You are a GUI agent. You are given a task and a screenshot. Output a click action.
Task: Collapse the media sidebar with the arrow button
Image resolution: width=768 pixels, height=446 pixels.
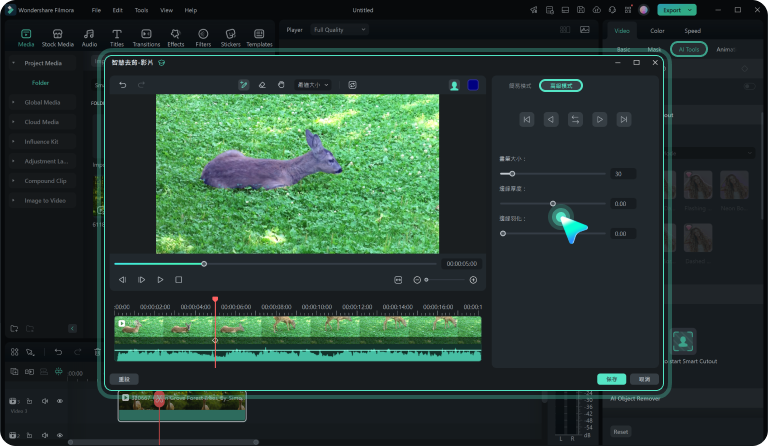click(72, 329)
